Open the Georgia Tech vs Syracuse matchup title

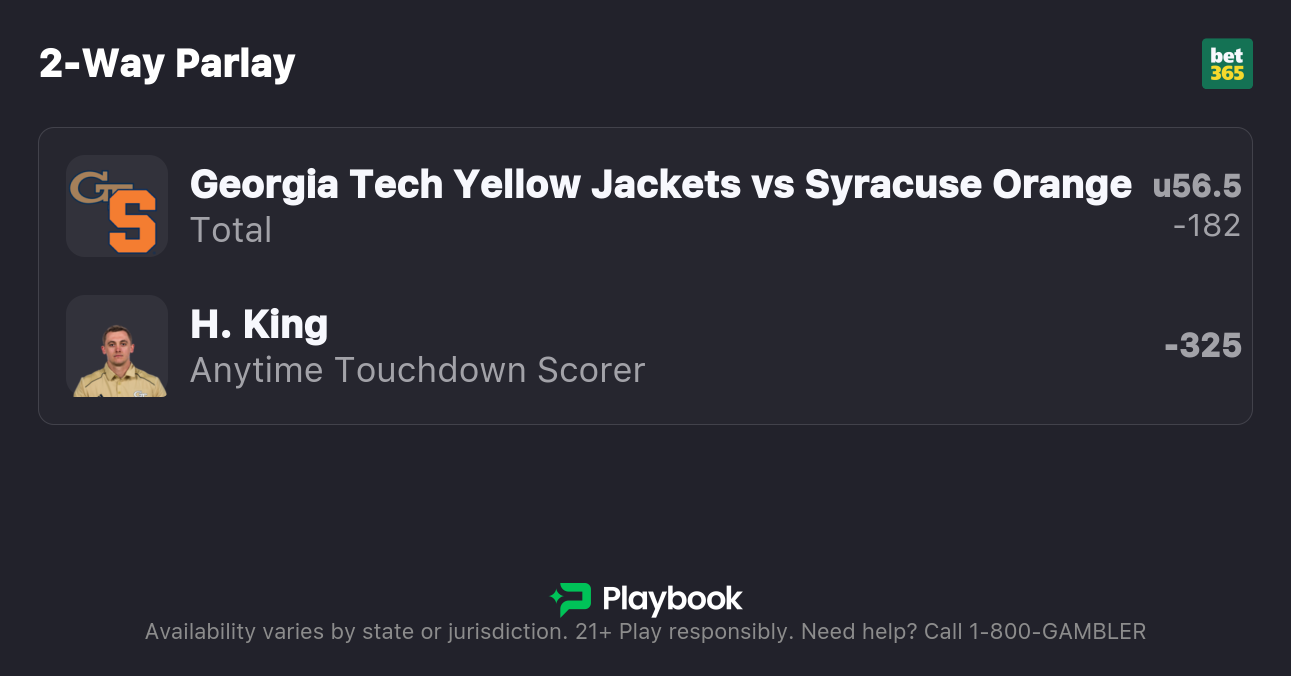click(x=660, y=185)
